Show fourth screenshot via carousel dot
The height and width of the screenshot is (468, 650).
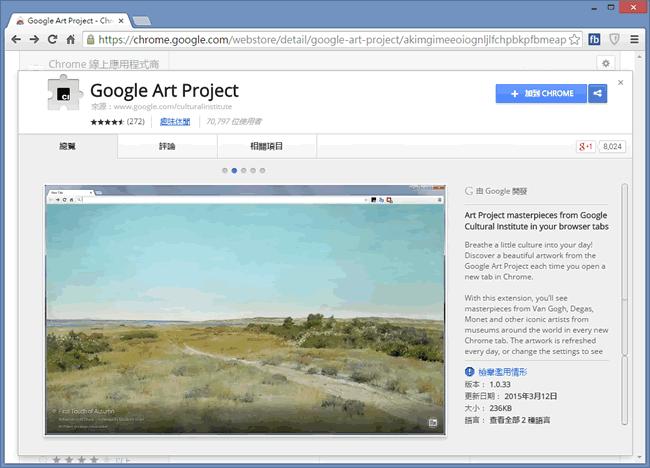pos(253,170)
